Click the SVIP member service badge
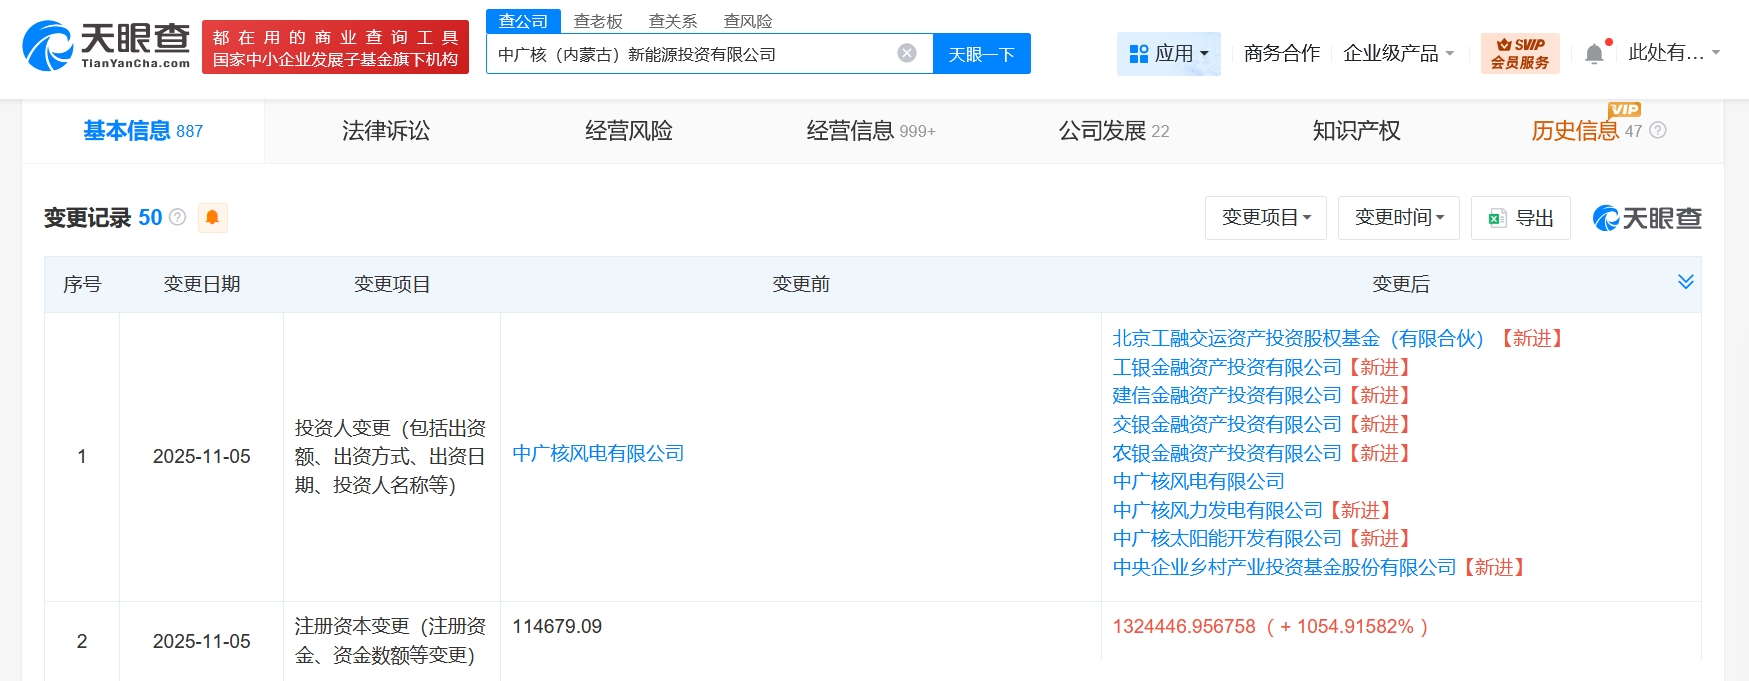The height and width of the screenshot is (681, 1749). (1519, 54)
